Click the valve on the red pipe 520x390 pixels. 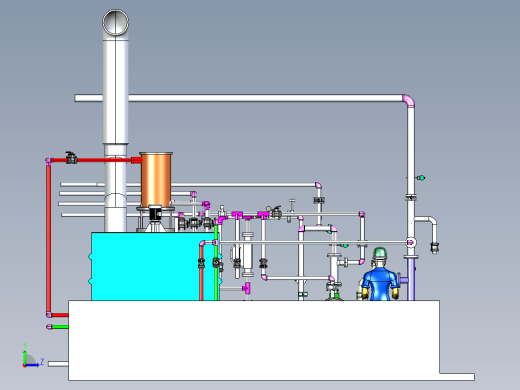[x=71, y=158]
